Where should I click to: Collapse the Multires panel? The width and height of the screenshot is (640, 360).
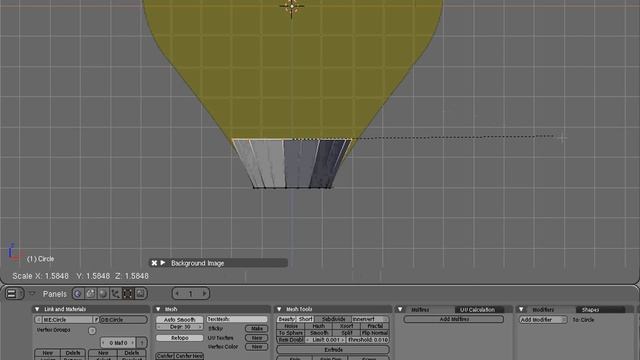[400, 309]
